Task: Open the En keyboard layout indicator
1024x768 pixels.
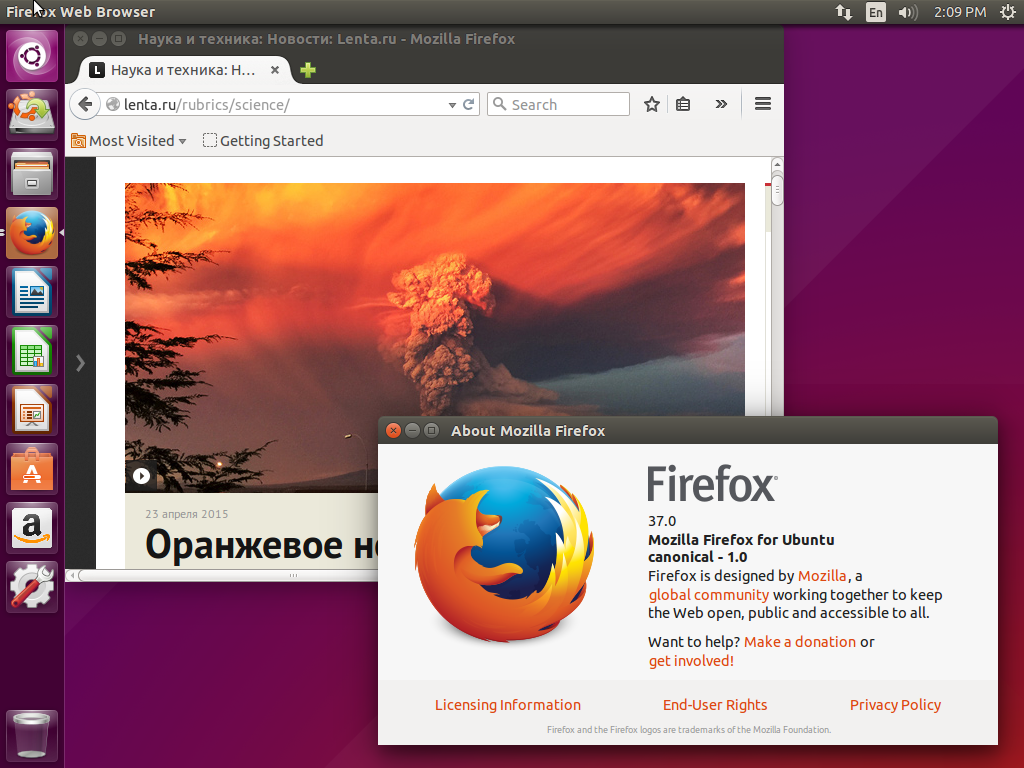Action: coord(875,12)
